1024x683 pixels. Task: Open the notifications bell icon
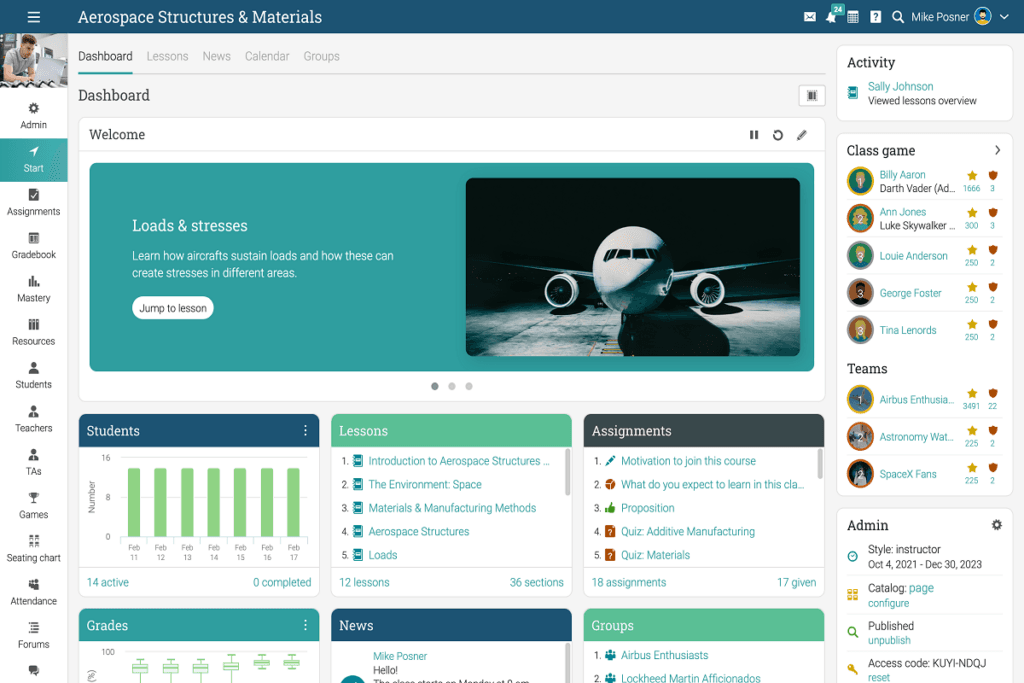point(831,17)
